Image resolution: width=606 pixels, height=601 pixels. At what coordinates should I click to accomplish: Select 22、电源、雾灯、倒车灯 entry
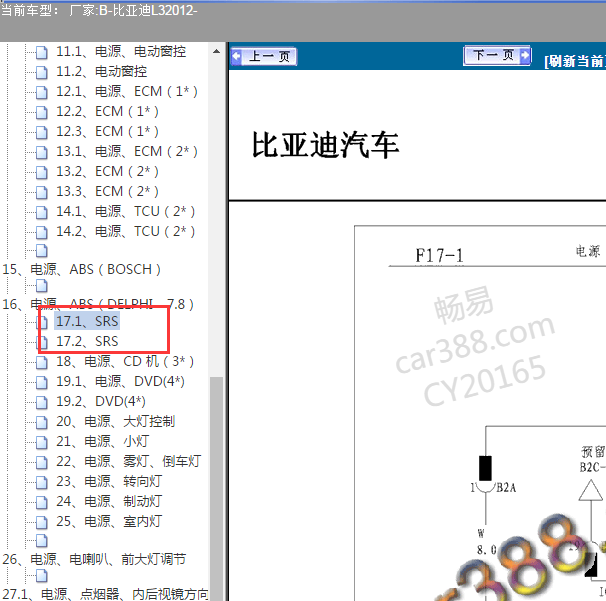[x=129, y=462]
